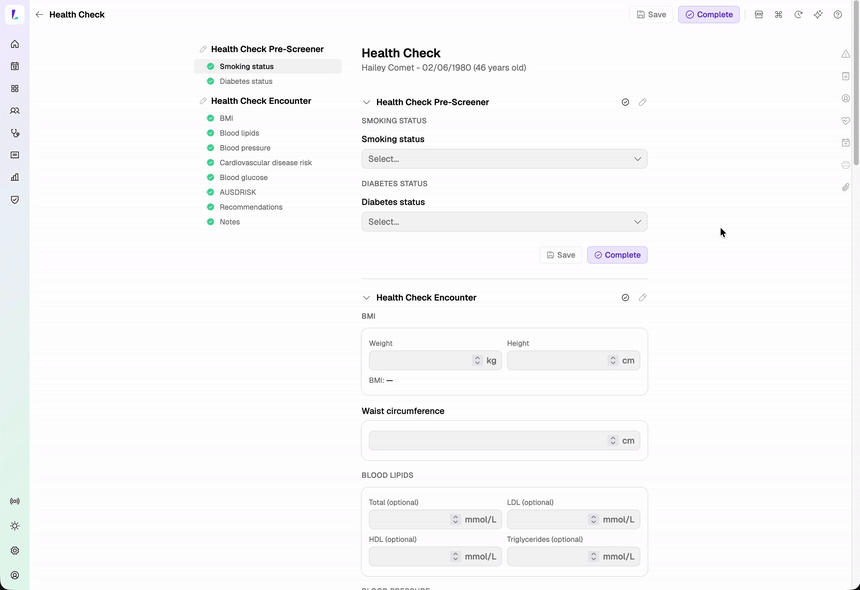Go back using the arrow beside Health Check
The image size is (860, 590).
tap(39, 15)
